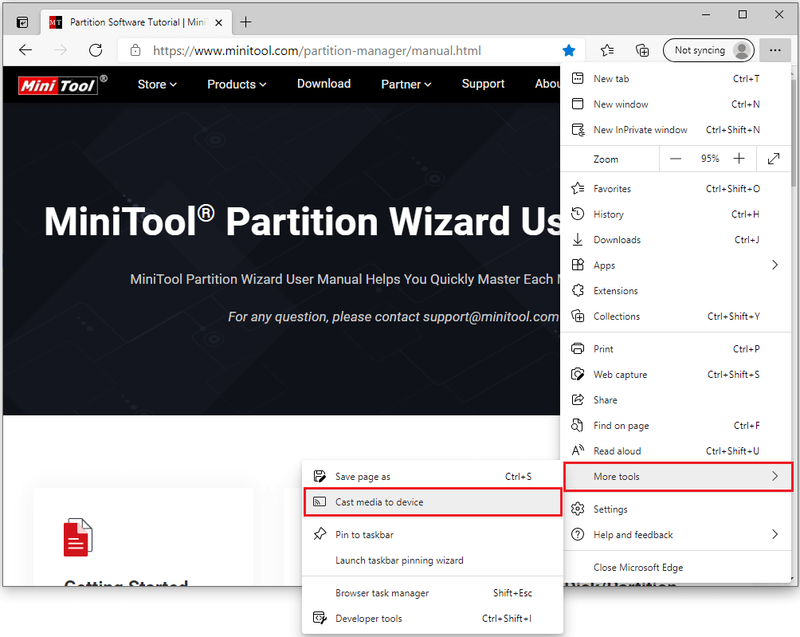The image size is (800, 637).
Task: Open the tab actions menu icon
Action: (x=22, y=22)
